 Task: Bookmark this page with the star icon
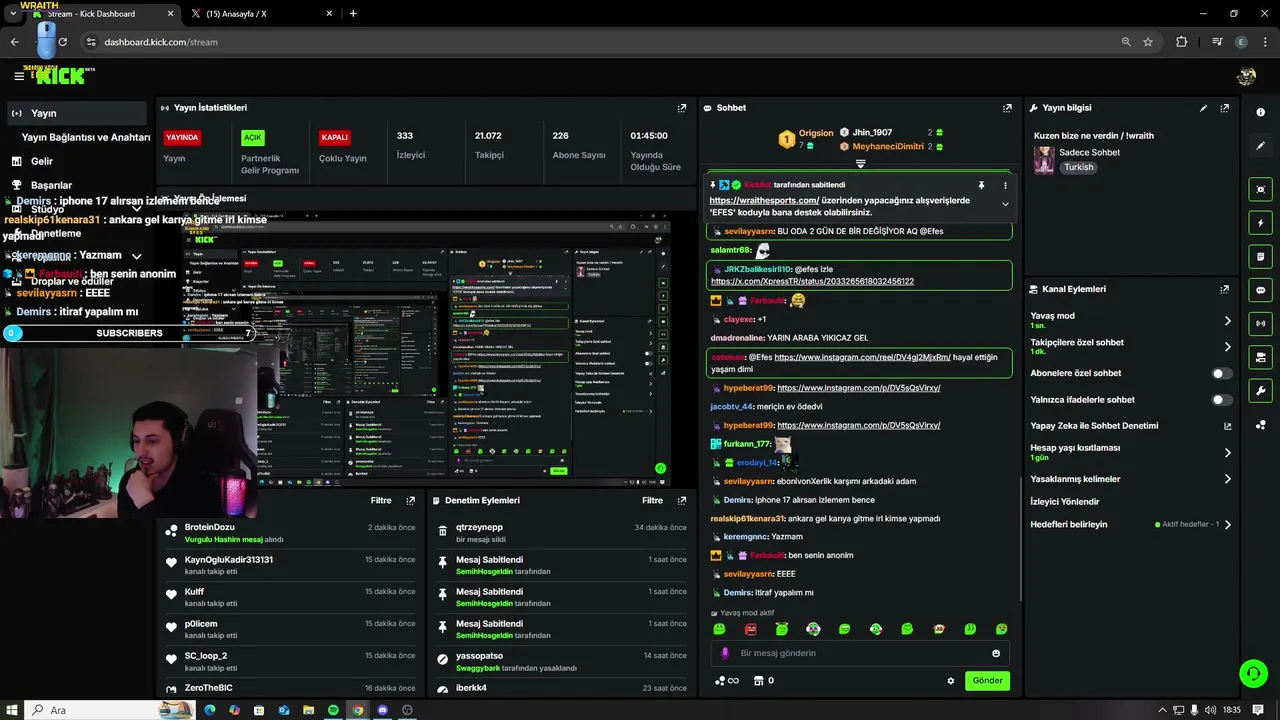[1148, 42]
